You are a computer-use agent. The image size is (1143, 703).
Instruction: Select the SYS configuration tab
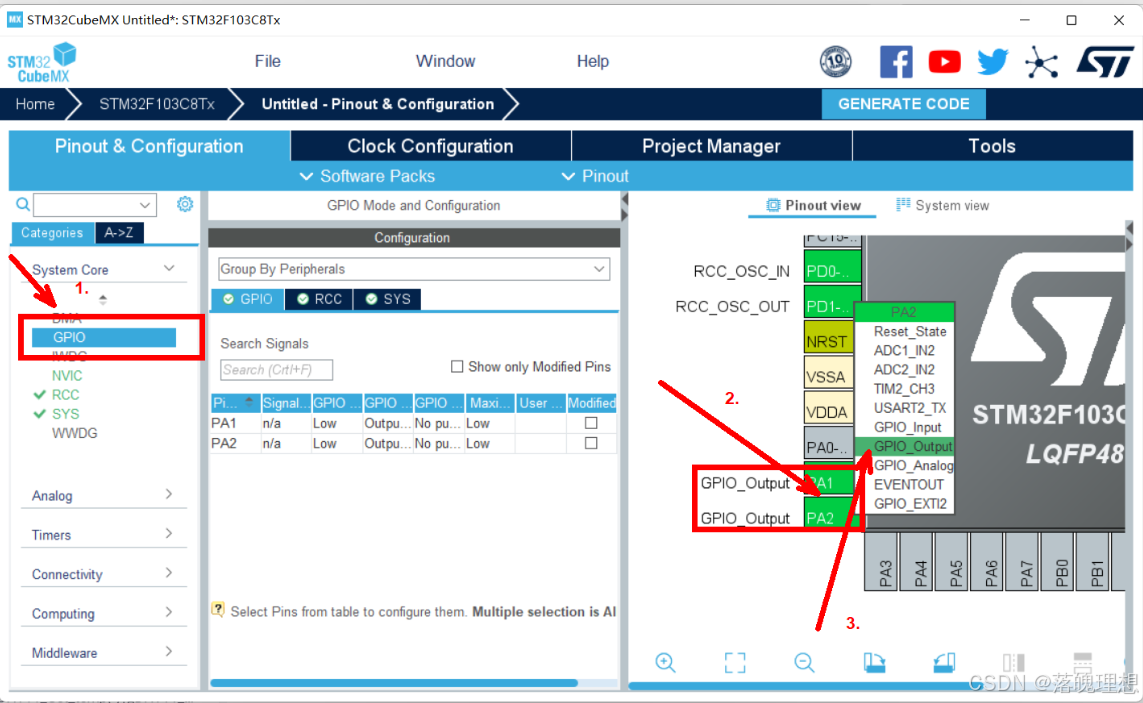pos(388,299)
